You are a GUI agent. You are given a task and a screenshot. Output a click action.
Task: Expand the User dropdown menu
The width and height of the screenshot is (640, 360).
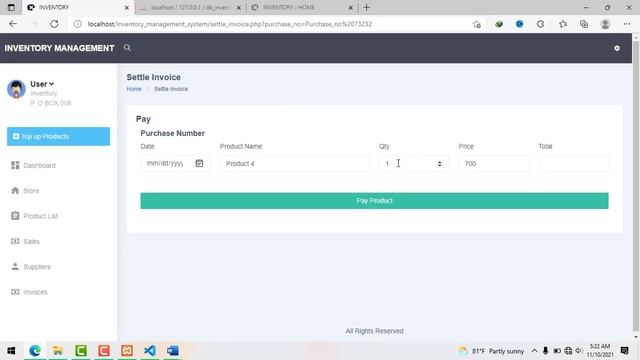[x=42, y=84]
